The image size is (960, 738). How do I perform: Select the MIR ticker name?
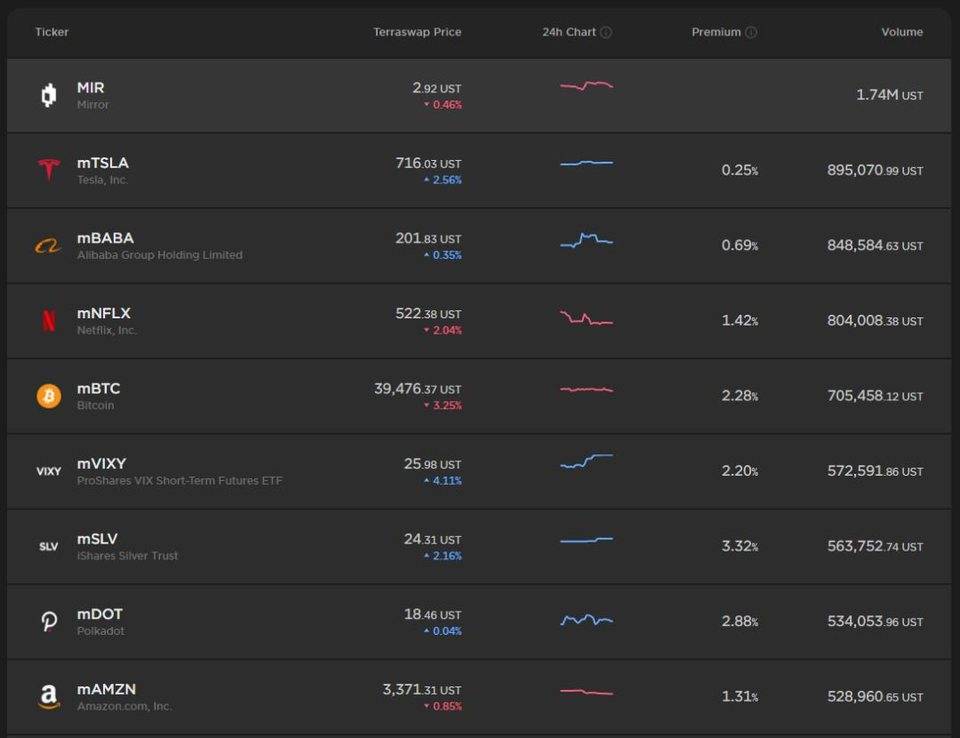point(91,88)
